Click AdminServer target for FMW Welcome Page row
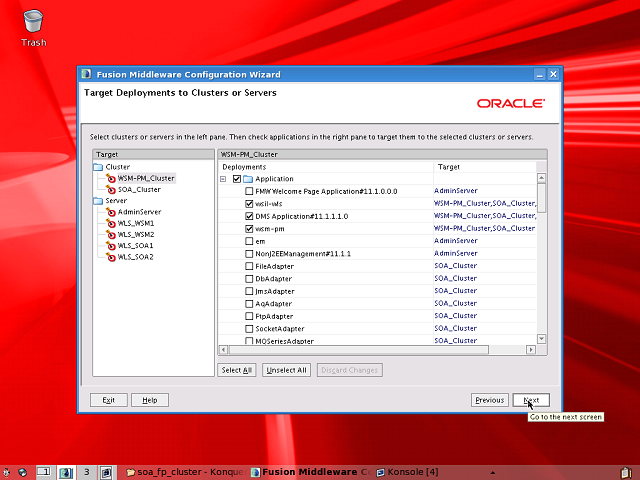This screenshot has height=480, width=640. tap(456, 191)
